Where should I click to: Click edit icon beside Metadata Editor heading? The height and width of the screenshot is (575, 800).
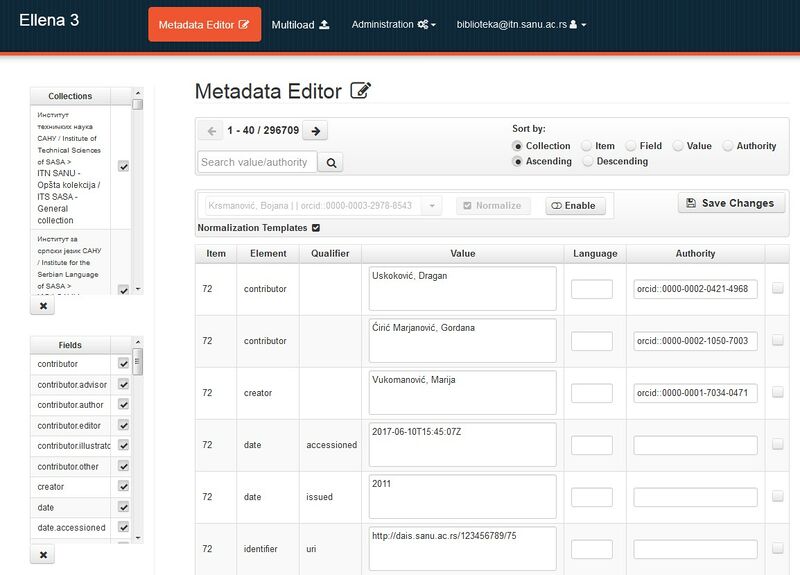[361, 92]
